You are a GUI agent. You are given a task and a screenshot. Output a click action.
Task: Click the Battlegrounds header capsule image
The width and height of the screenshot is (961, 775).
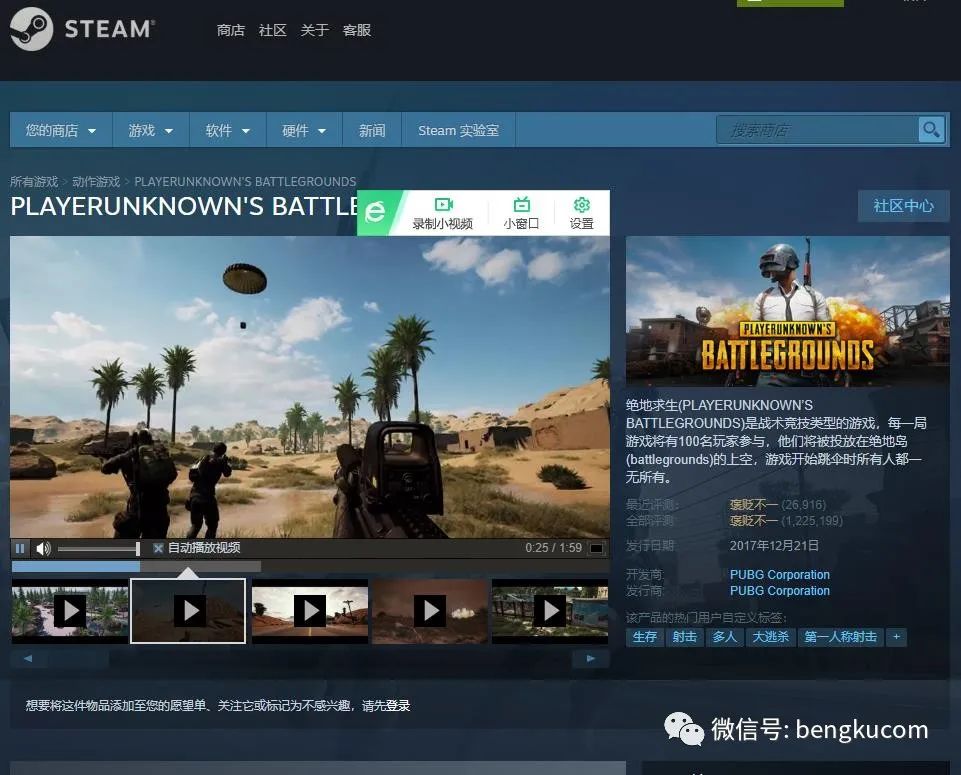tap(788, 311)
